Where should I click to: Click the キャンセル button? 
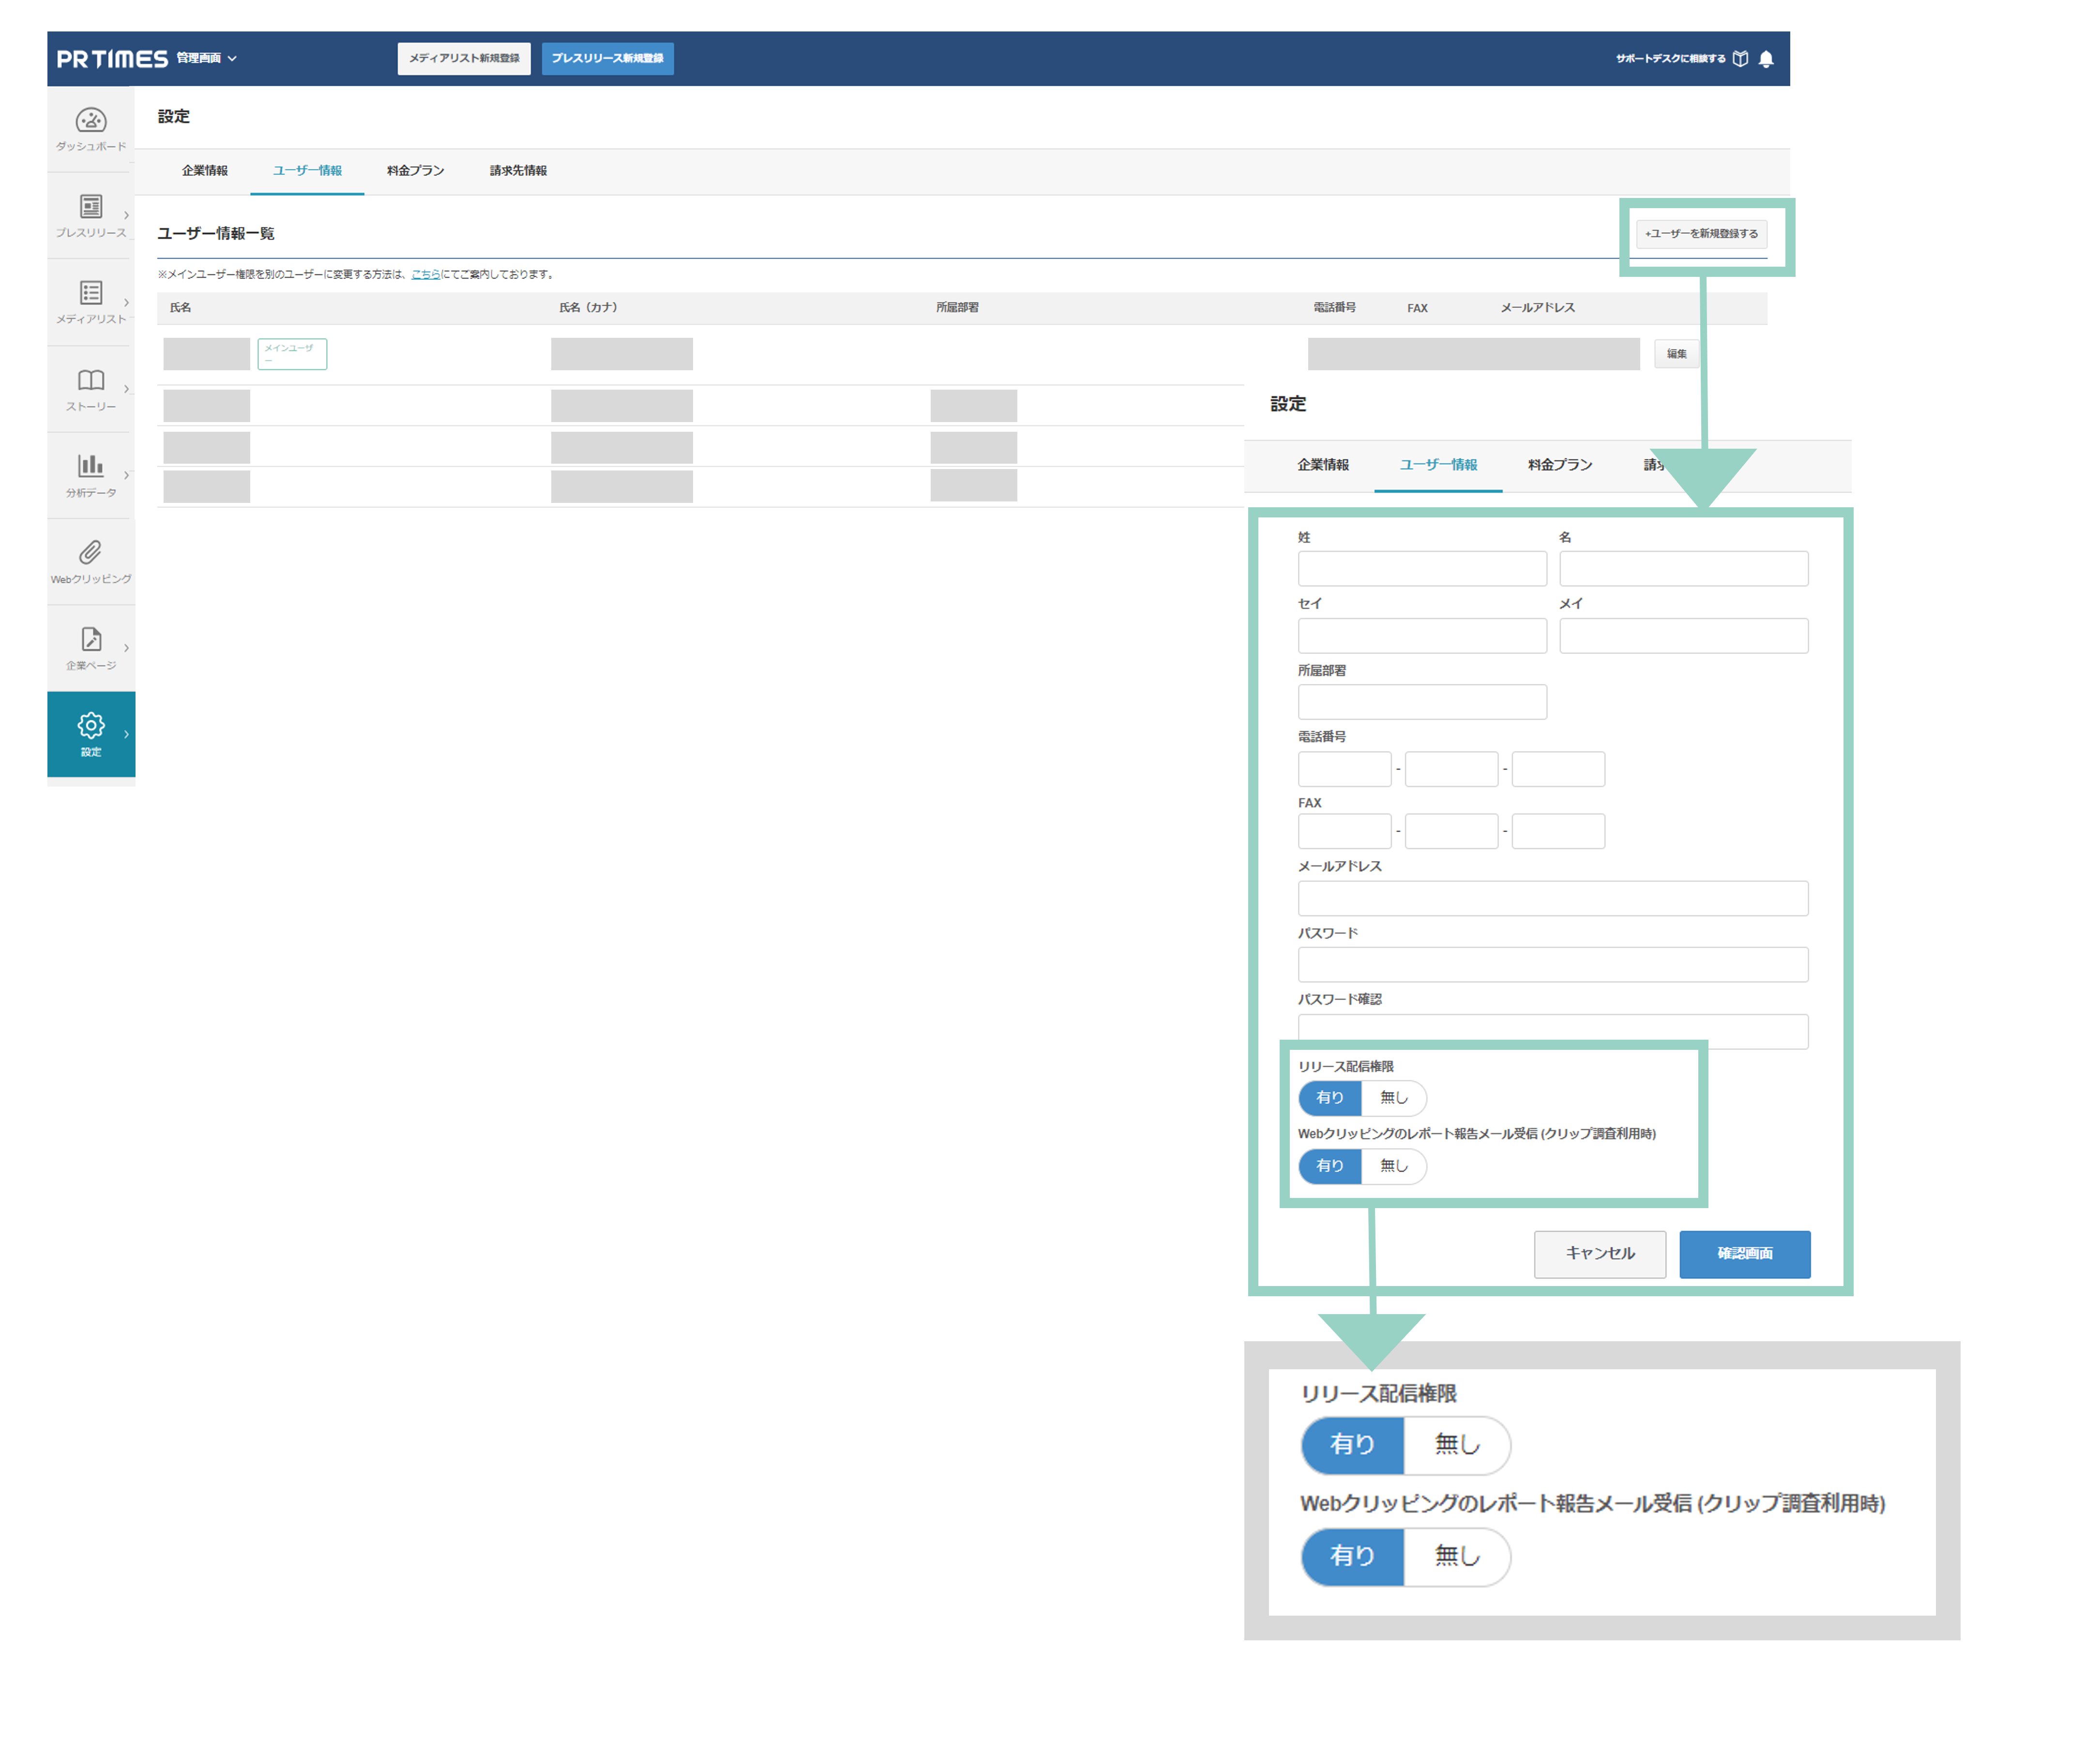point(1601,1254)
